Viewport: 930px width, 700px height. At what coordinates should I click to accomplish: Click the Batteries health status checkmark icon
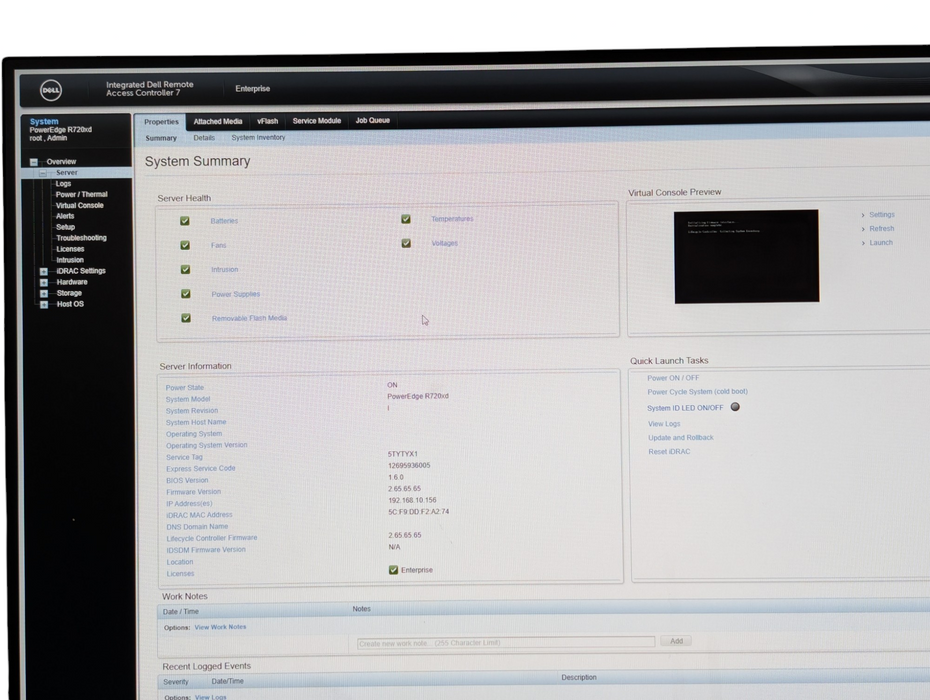pyautogui.click(x=184, y=221)
